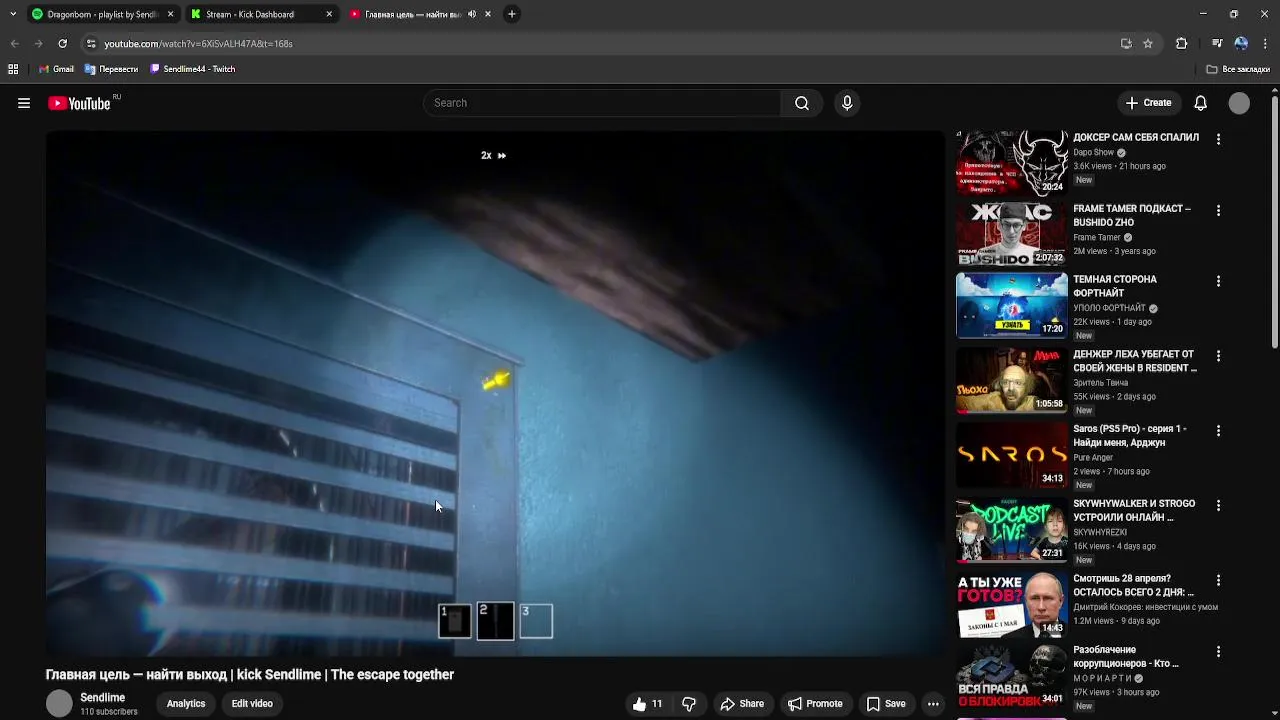Screen dimensions: 1280x720
Task: Open Analytics for this video
Action: (186, 704)
